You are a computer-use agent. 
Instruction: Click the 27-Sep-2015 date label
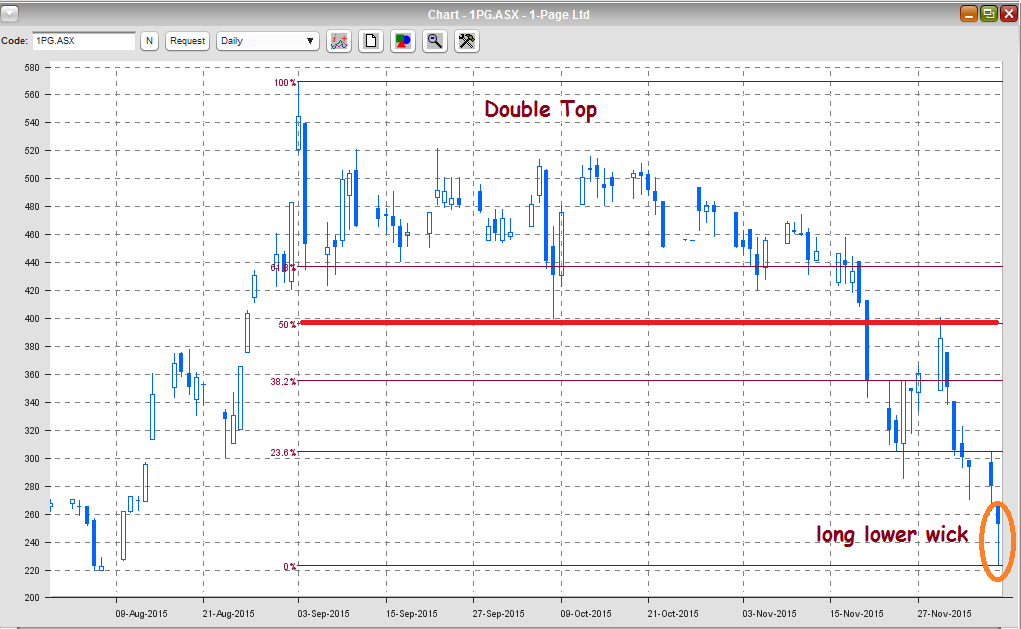(x=498, y=614)
